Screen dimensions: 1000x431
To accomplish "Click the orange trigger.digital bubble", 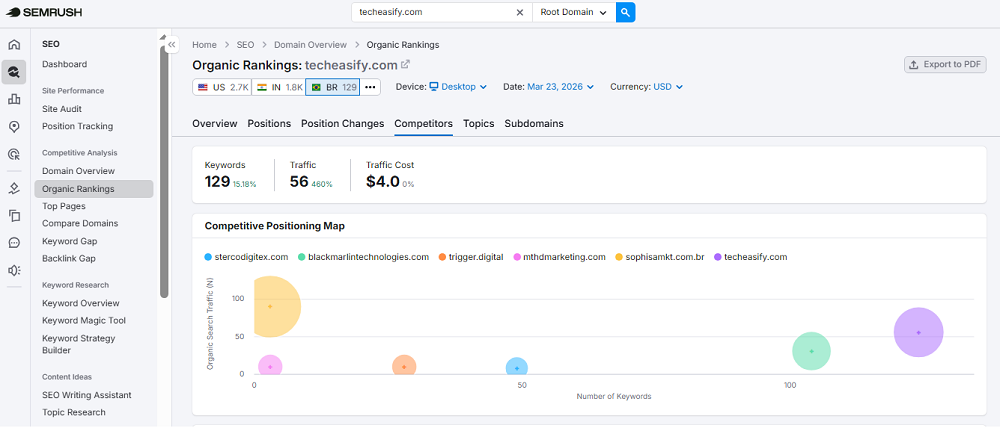I will [404, 367].
